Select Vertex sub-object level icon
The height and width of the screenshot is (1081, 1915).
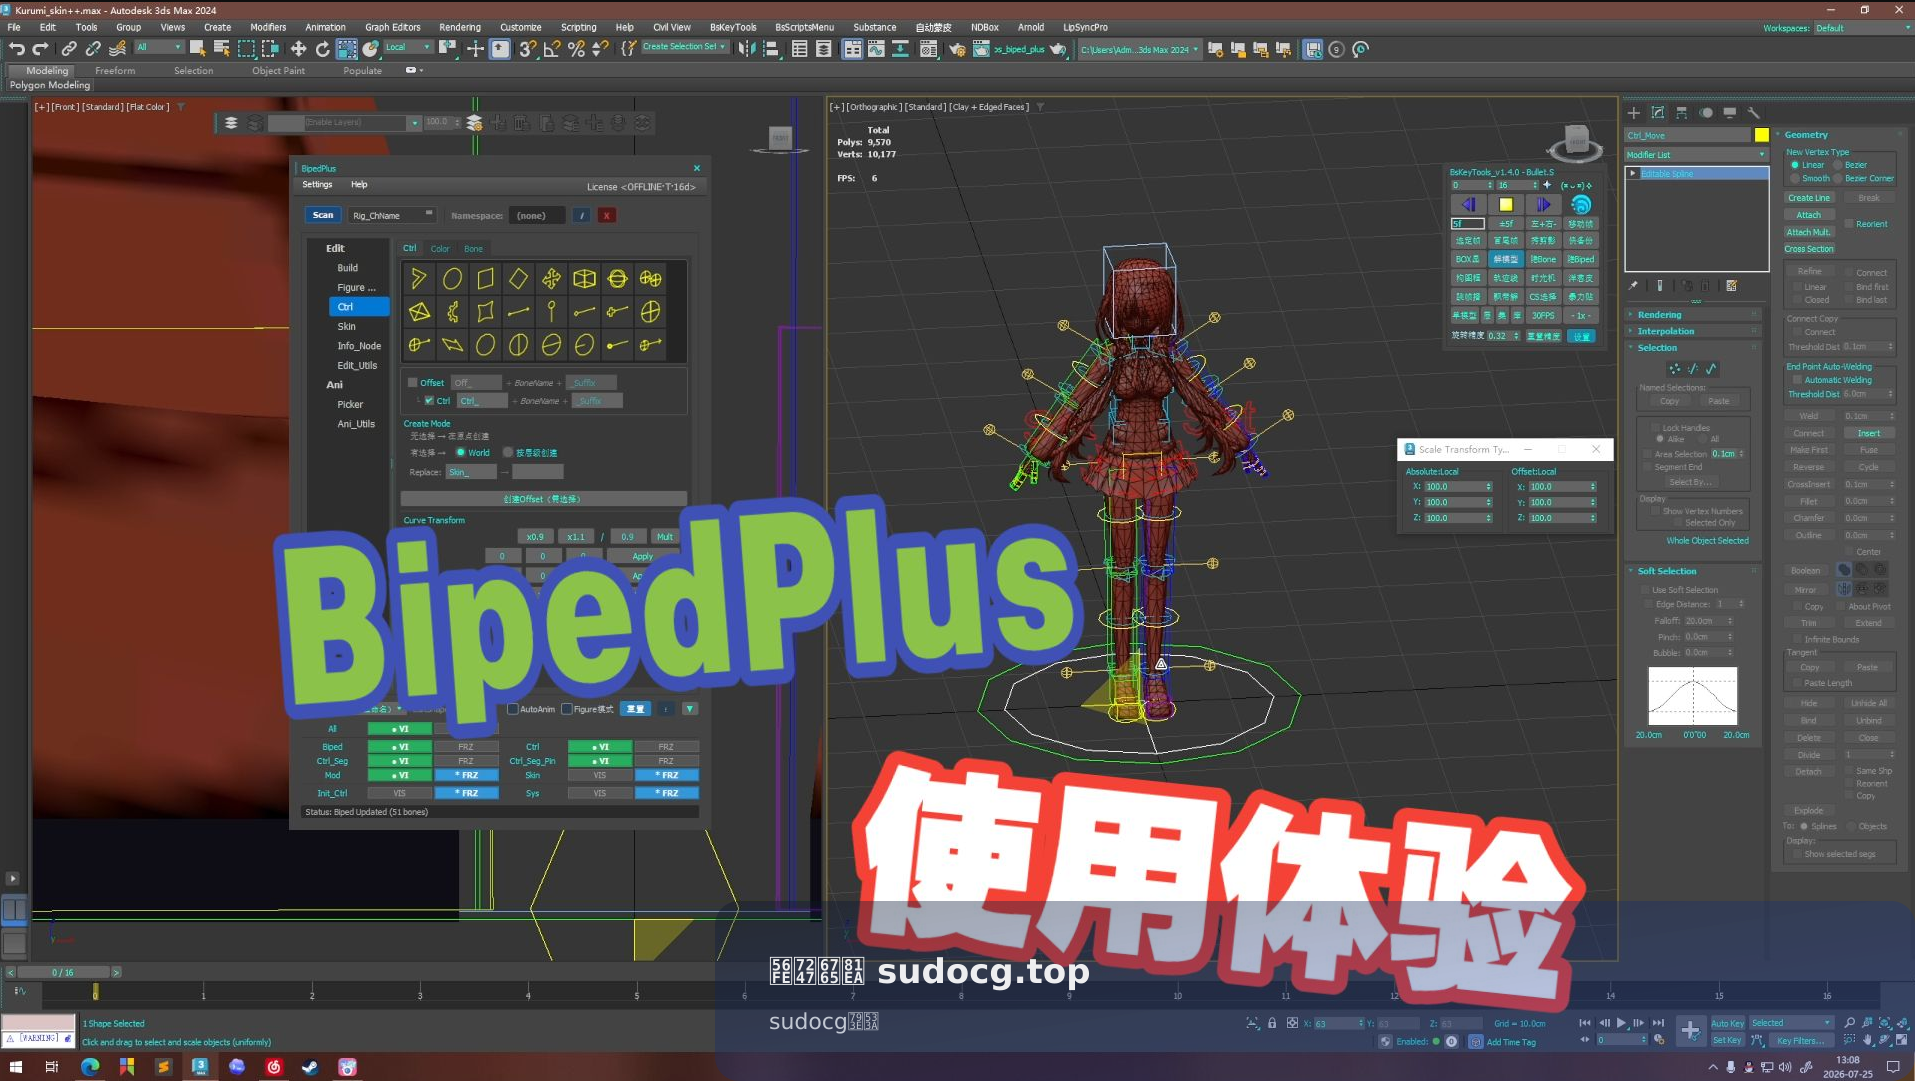[x=1675, y=369]
